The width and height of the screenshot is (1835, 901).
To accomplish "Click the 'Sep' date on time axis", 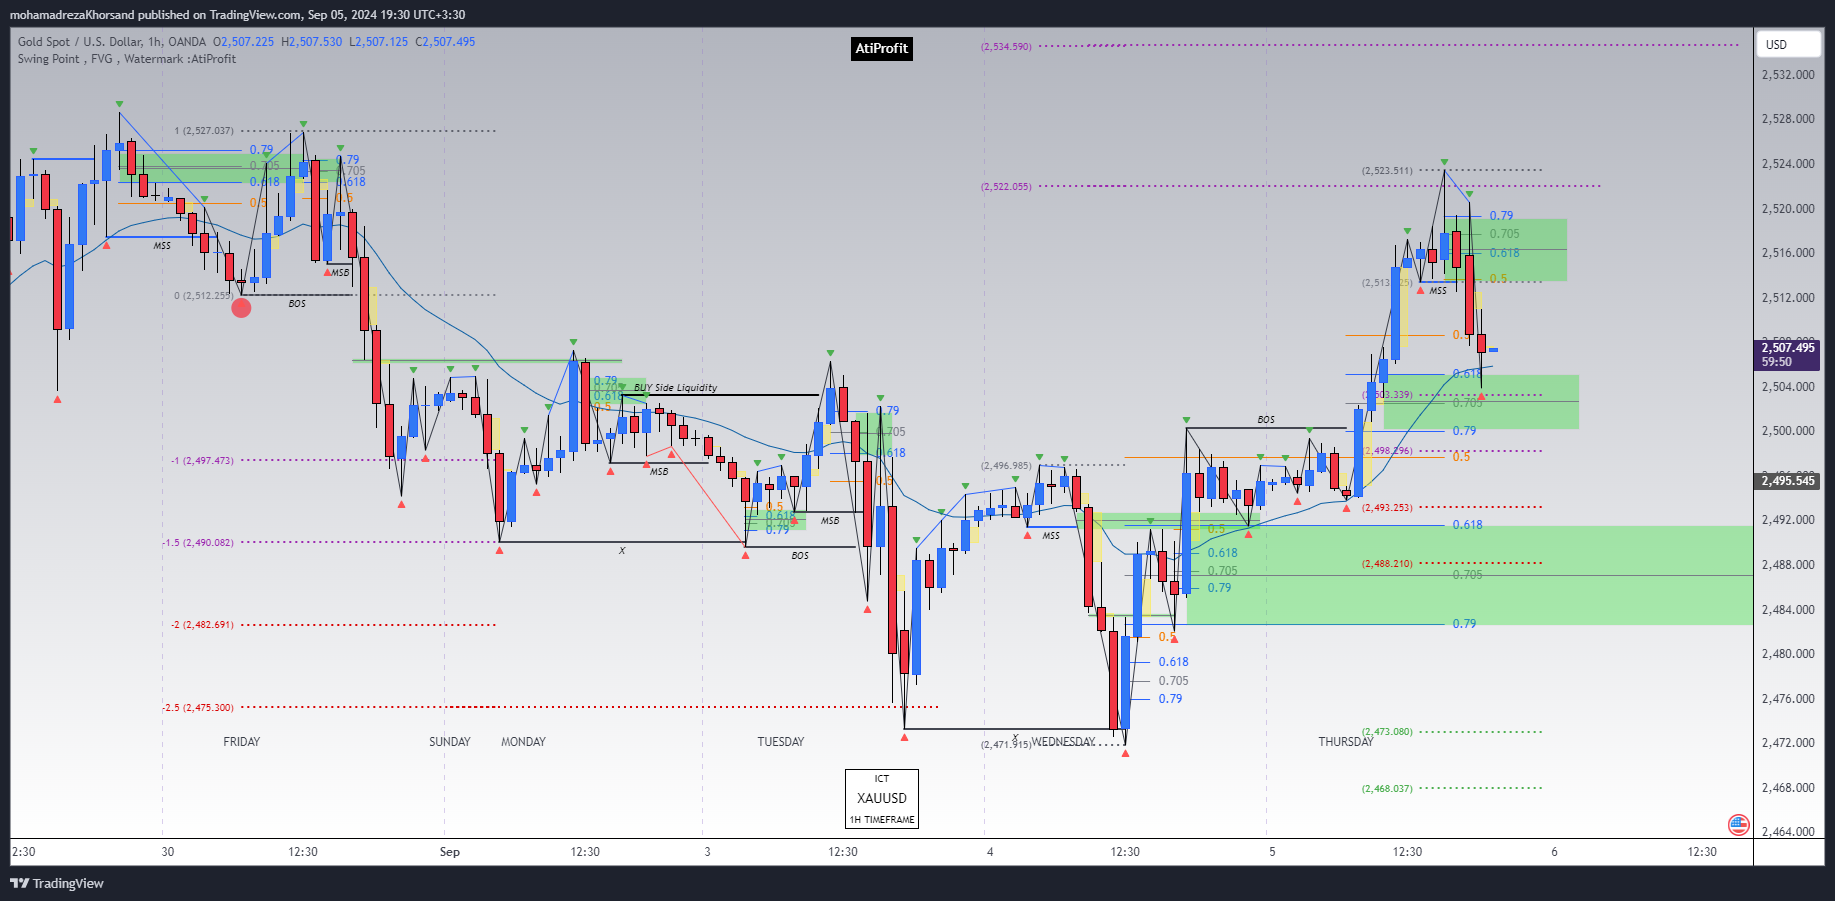I will pyautogui.click(x=450, y=852).
